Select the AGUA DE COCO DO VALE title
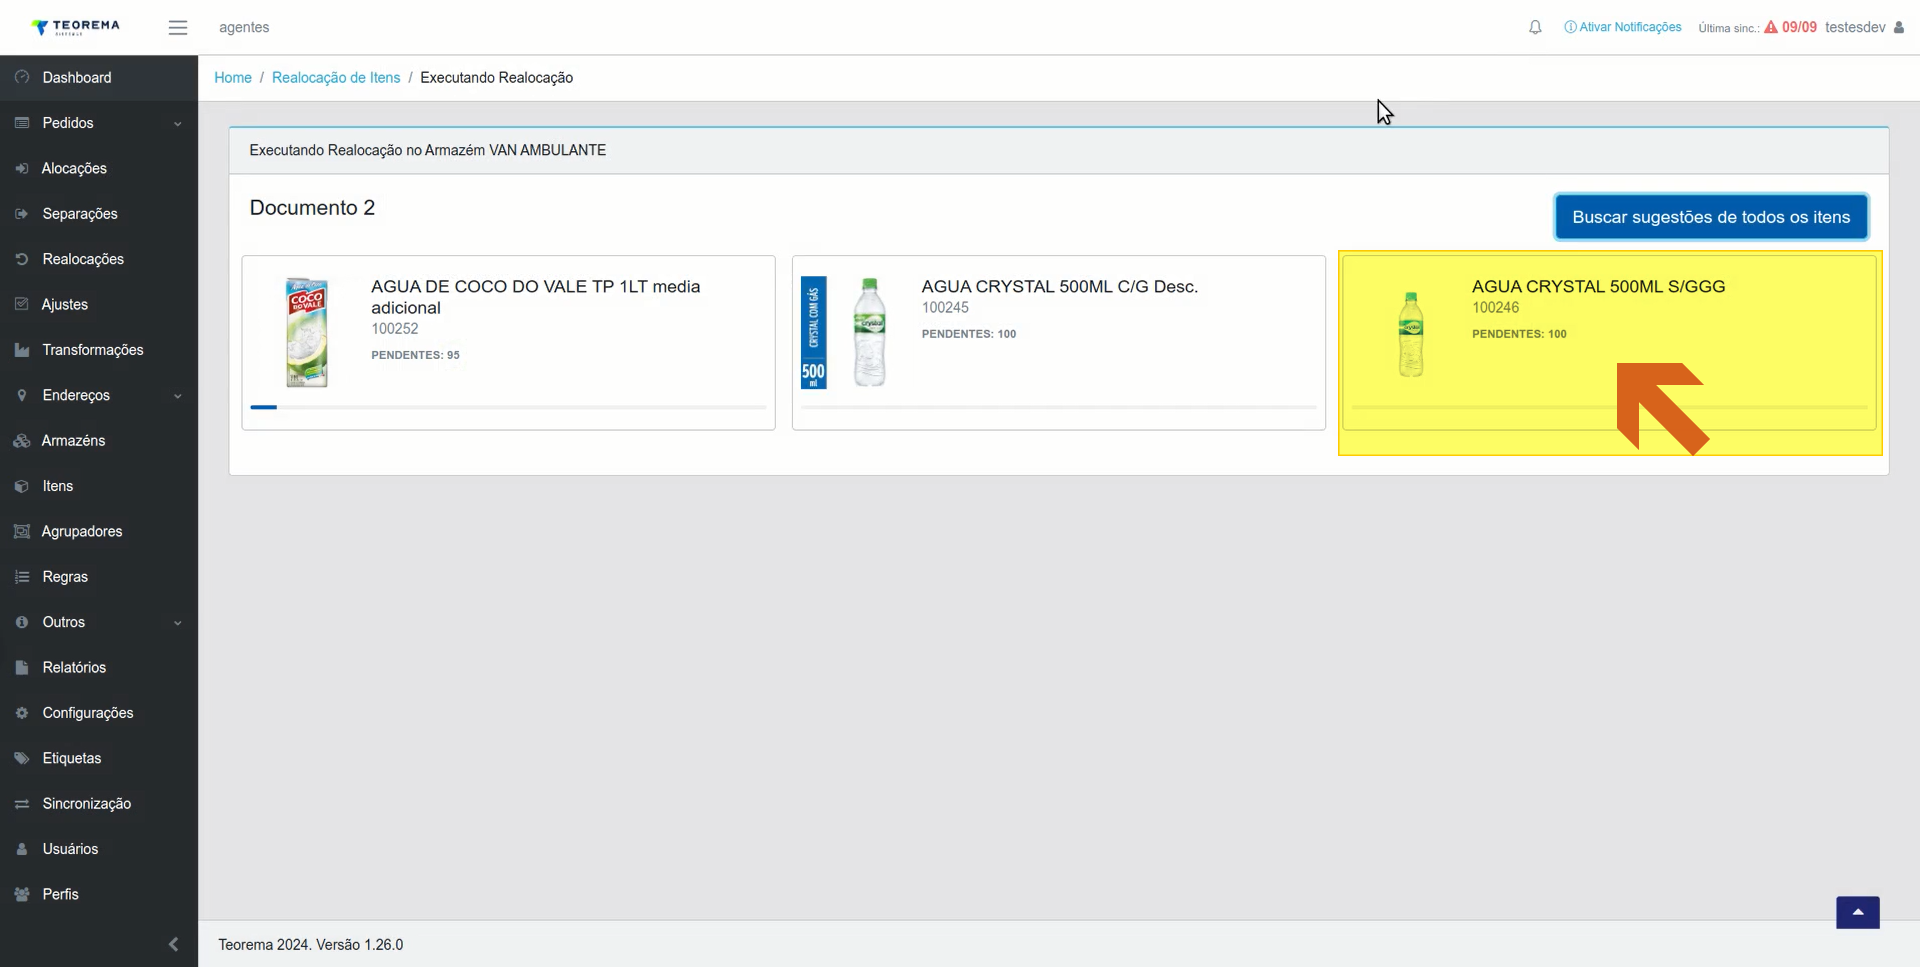Screen dimensions: 1920x967 536,297
